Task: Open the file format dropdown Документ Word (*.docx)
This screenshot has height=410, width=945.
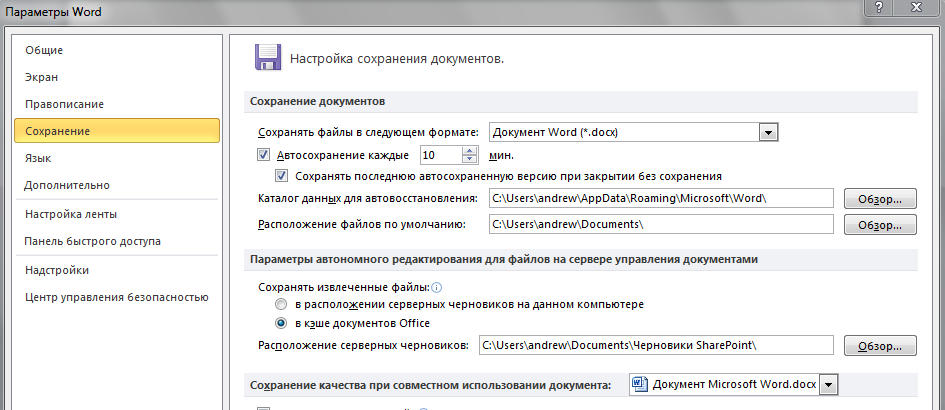Action: pos(633,132)
